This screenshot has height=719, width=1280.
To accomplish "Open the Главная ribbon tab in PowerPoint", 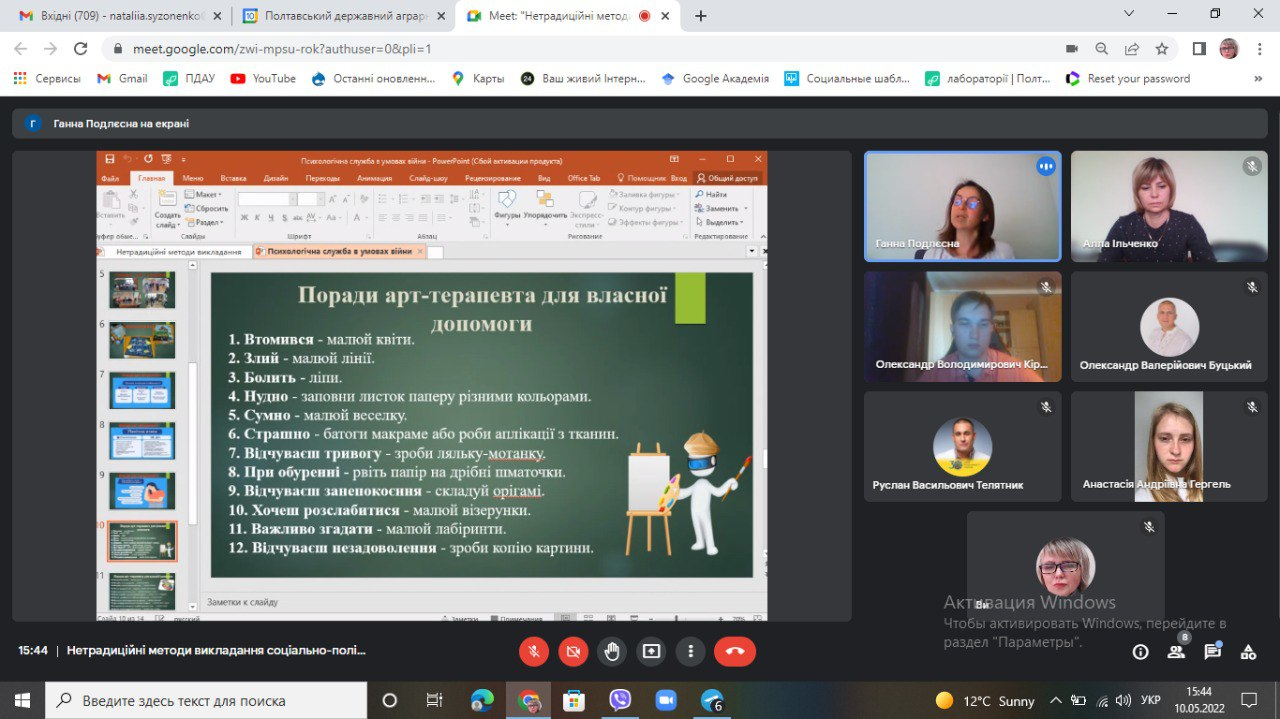I will coord(152,178).
